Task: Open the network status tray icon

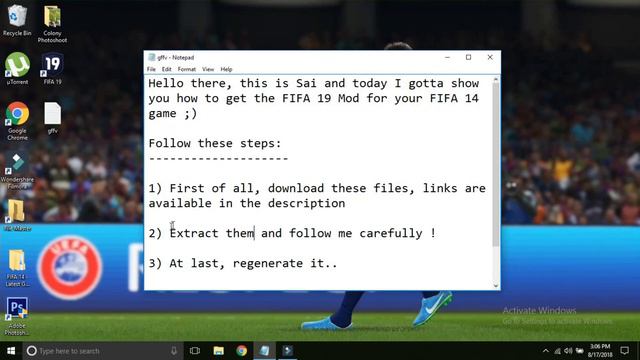Action: 557,351
